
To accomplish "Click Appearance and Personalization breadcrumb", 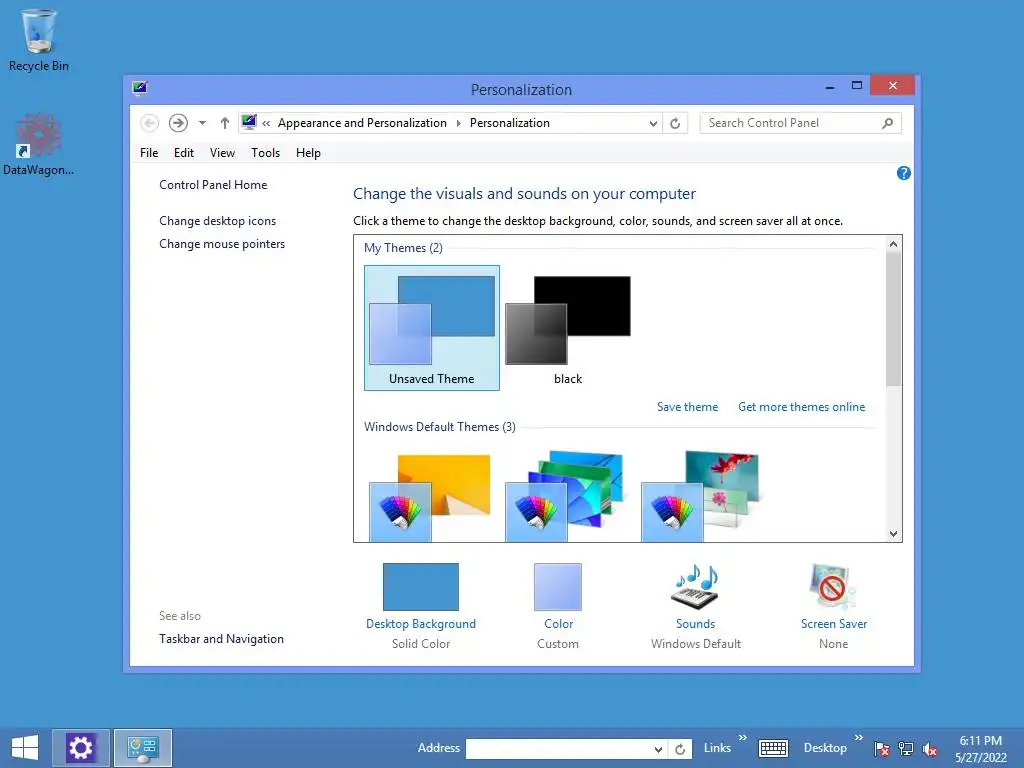I will [362, 123].
